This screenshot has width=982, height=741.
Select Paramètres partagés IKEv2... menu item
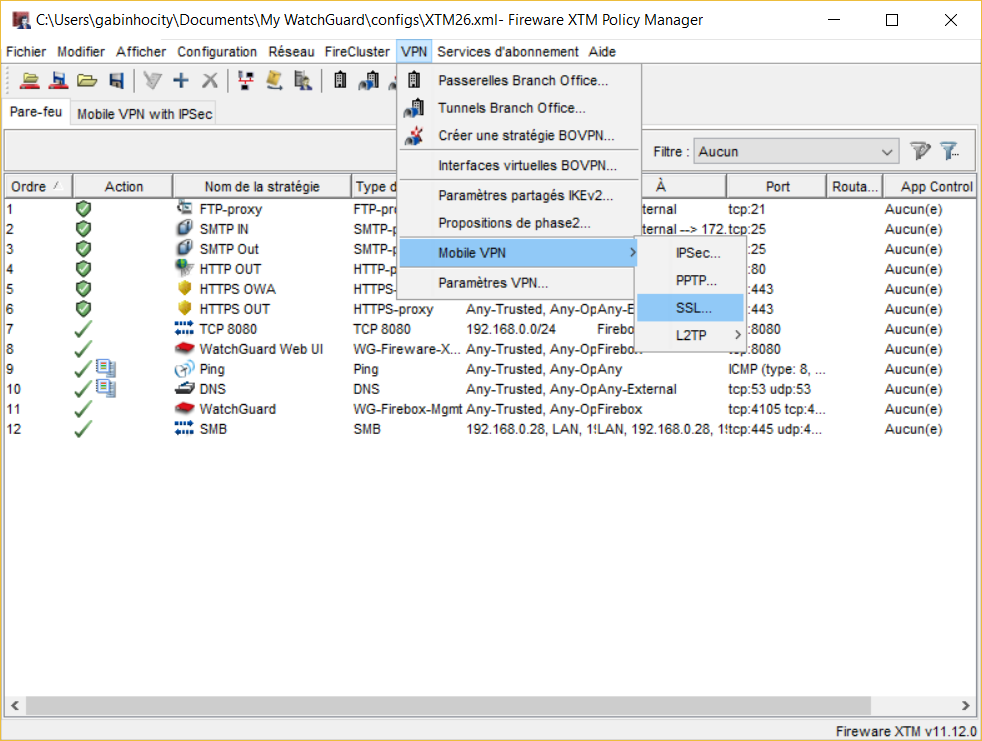519,195
